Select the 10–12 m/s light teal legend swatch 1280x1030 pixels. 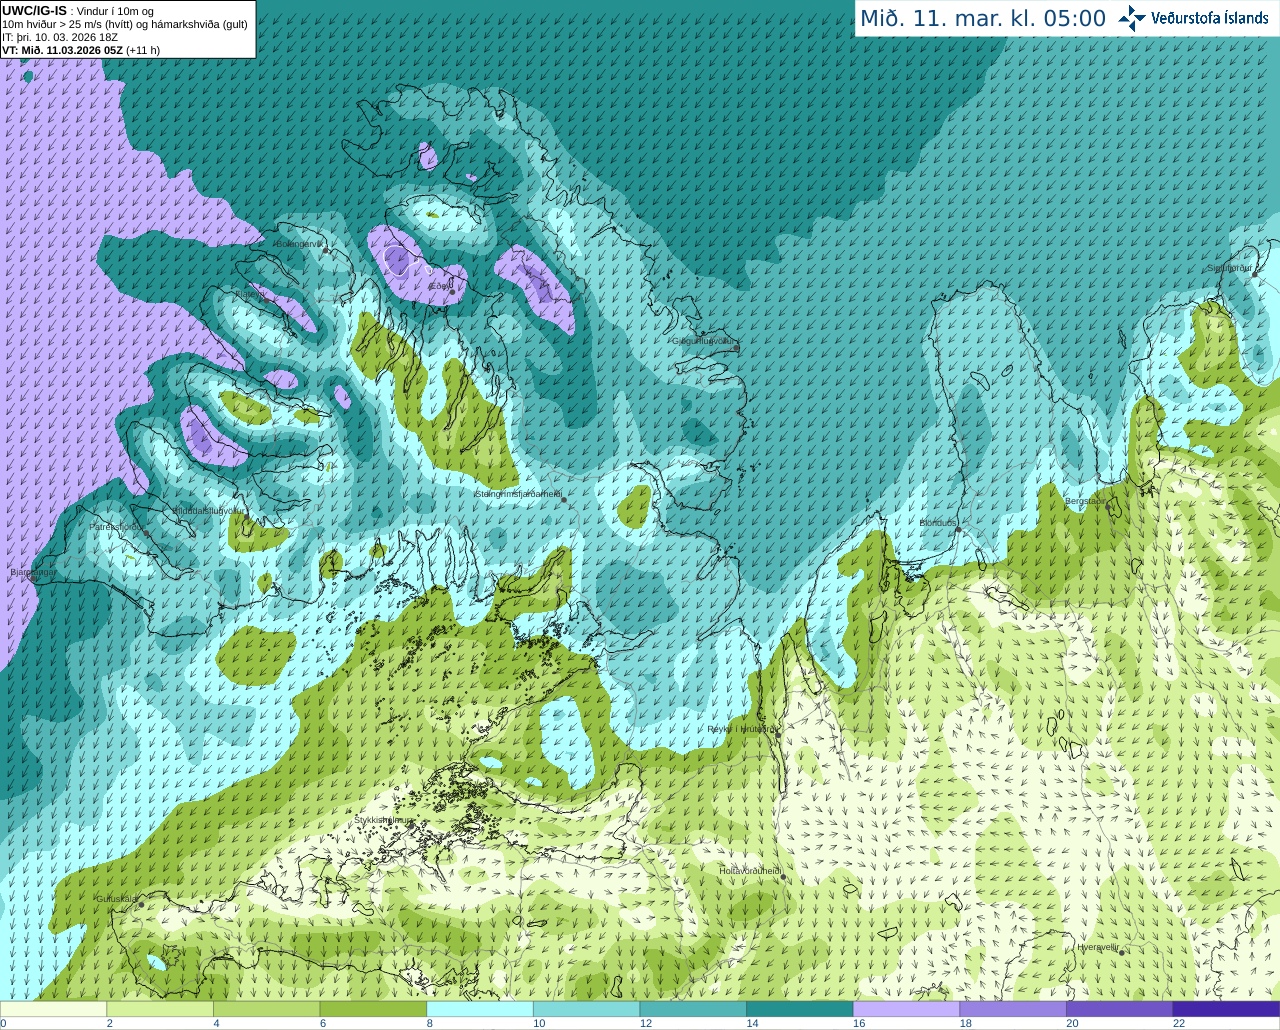point(586,1009)
